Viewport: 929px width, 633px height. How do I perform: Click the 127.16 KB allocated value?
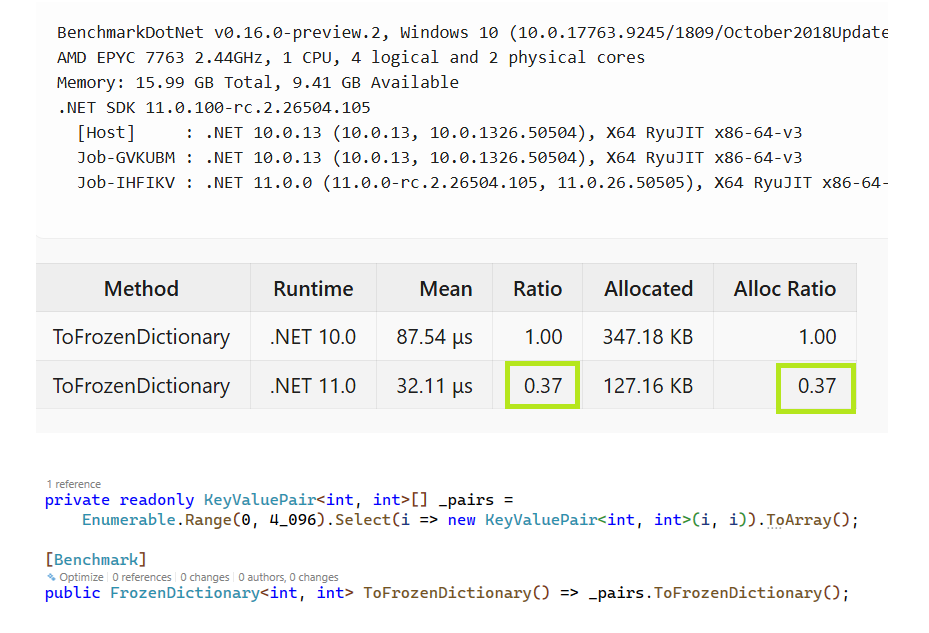pos(648,386)
